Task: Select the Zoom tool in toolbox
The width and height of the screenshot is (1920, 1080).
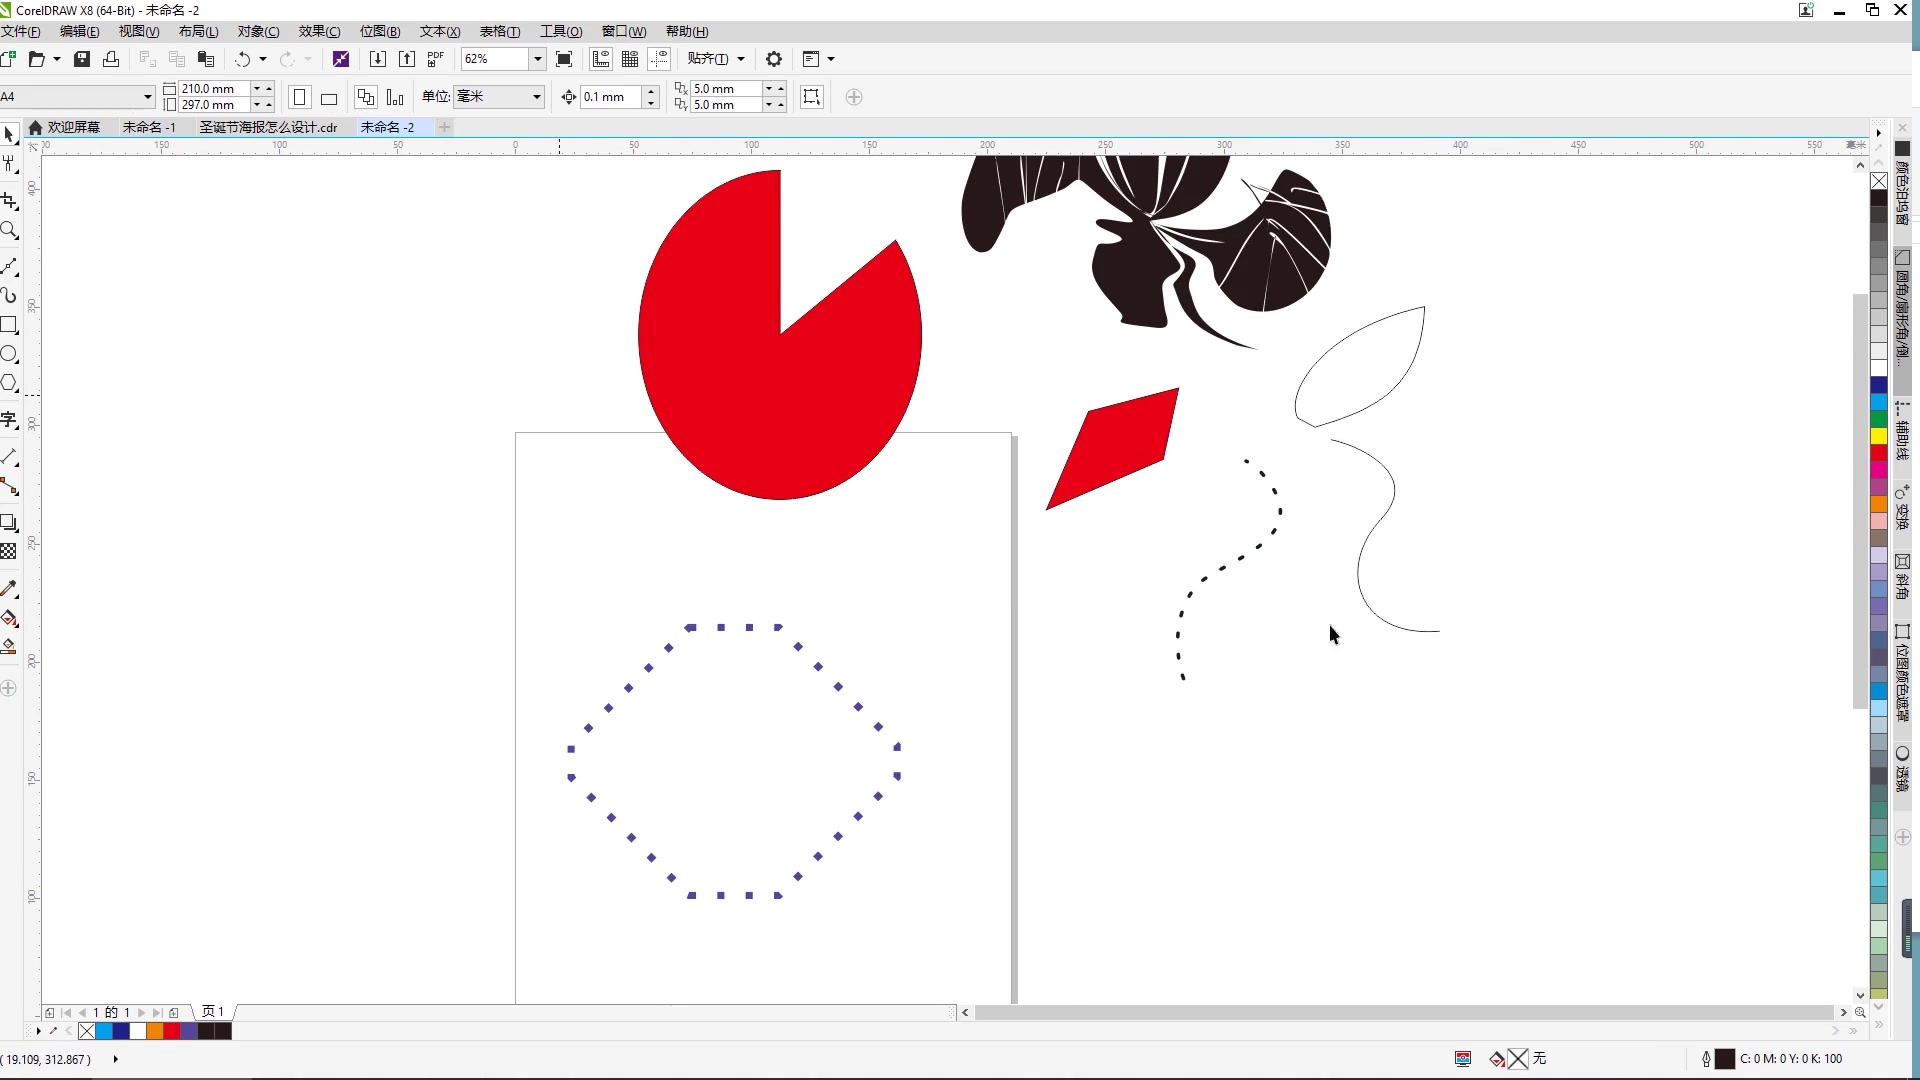Action: point(9,231)
